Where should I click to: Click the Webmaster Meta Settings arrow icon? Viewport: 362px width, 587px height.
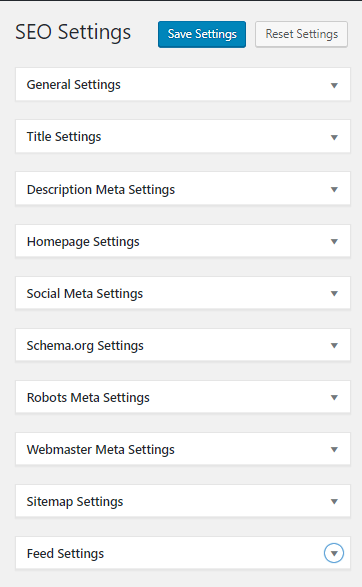(x=334, y=450)
